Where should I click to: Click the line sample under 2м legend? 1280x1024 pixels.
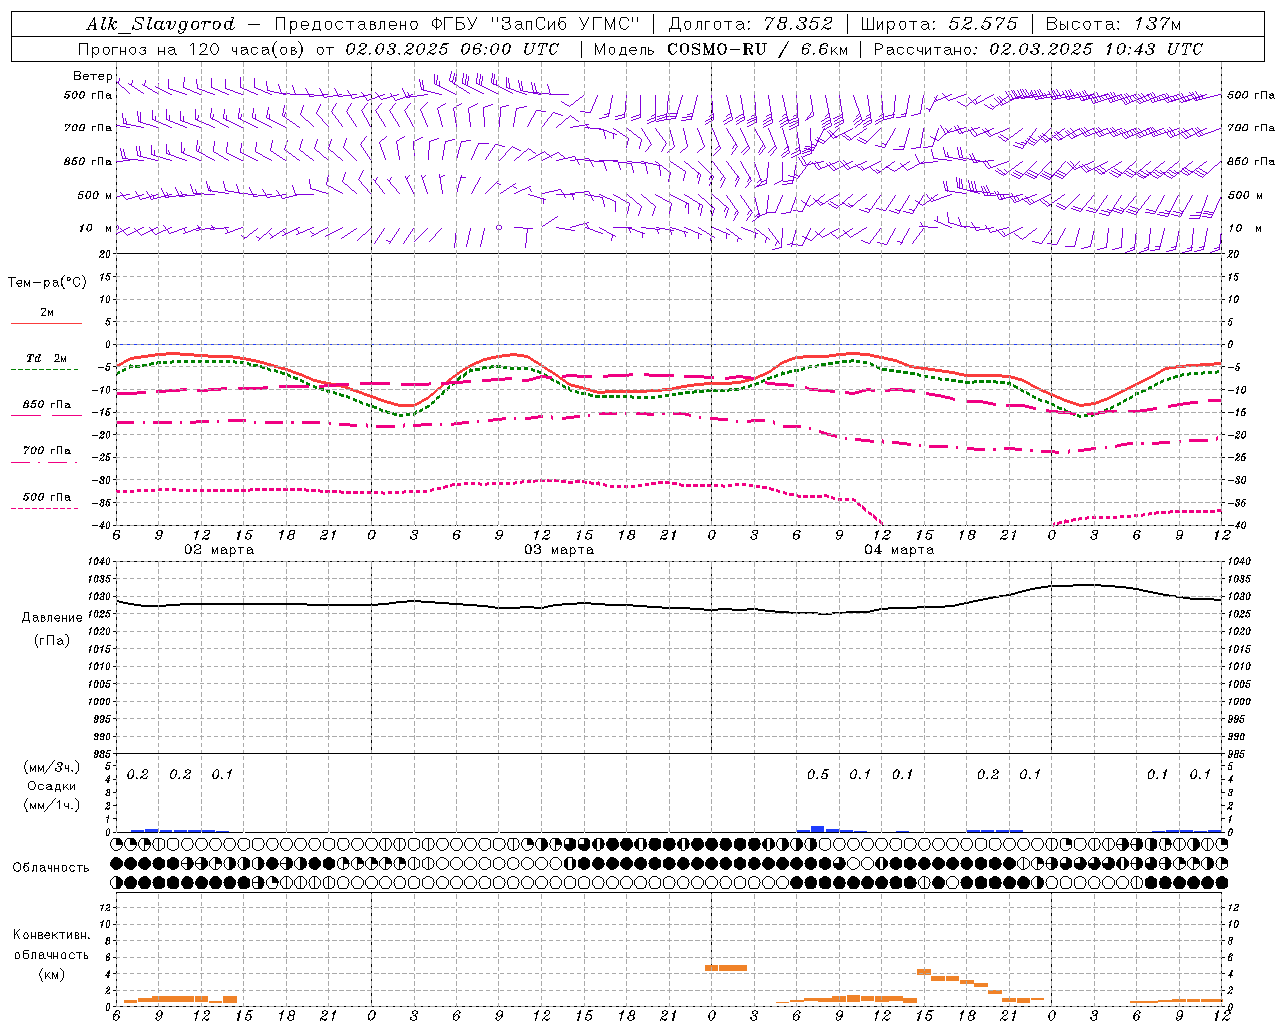pyautogui.click(x=46, y=323)
